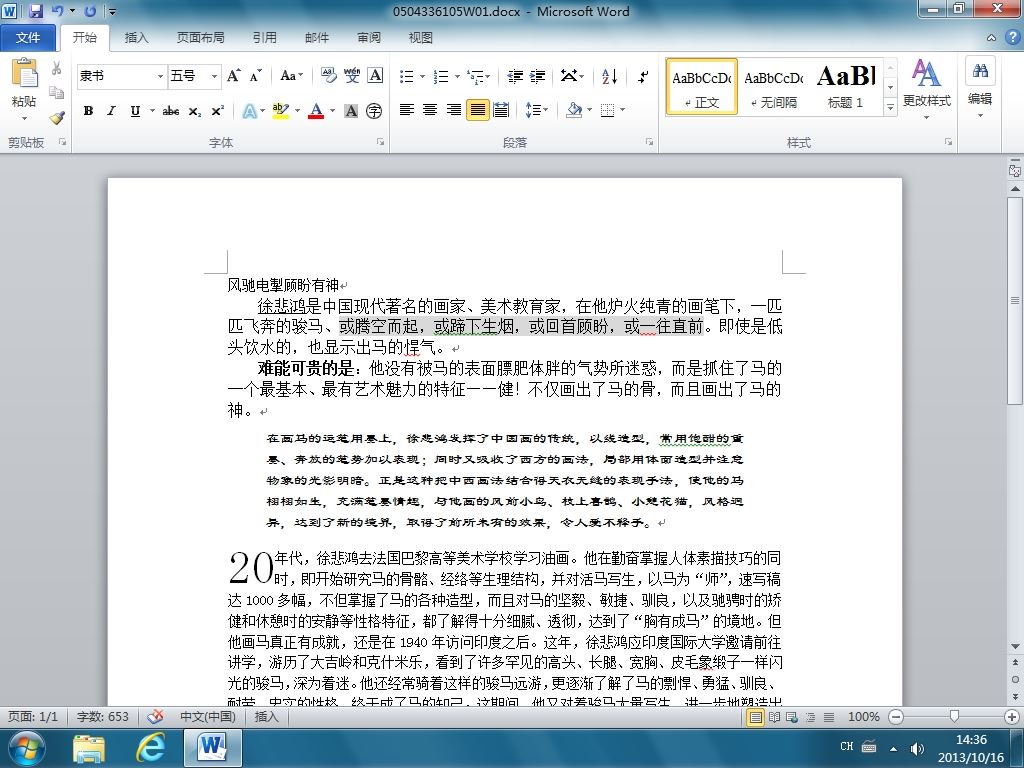Viewport: 1024px width, 768px height.
Task: Apply strikethrough with abc button
Action: click(x=171, y=111)
